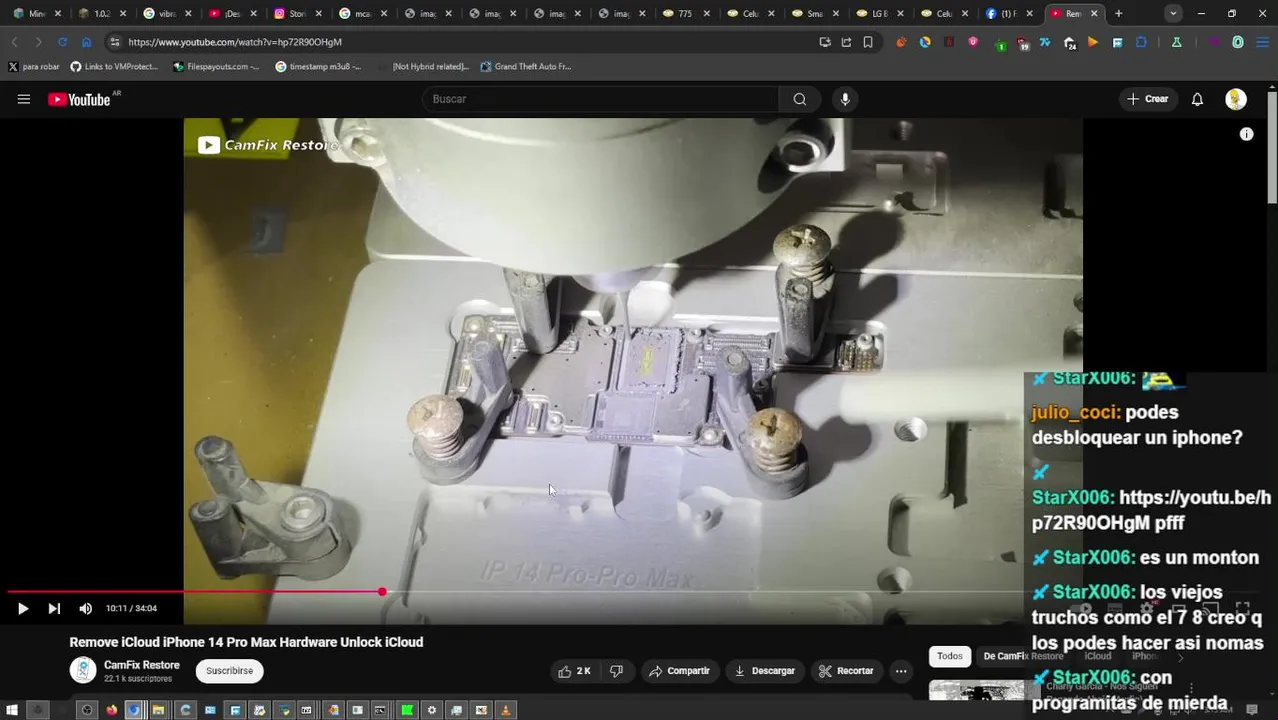
Task: Open the YouTube guide hamburger menu
Action: [24, 99]
